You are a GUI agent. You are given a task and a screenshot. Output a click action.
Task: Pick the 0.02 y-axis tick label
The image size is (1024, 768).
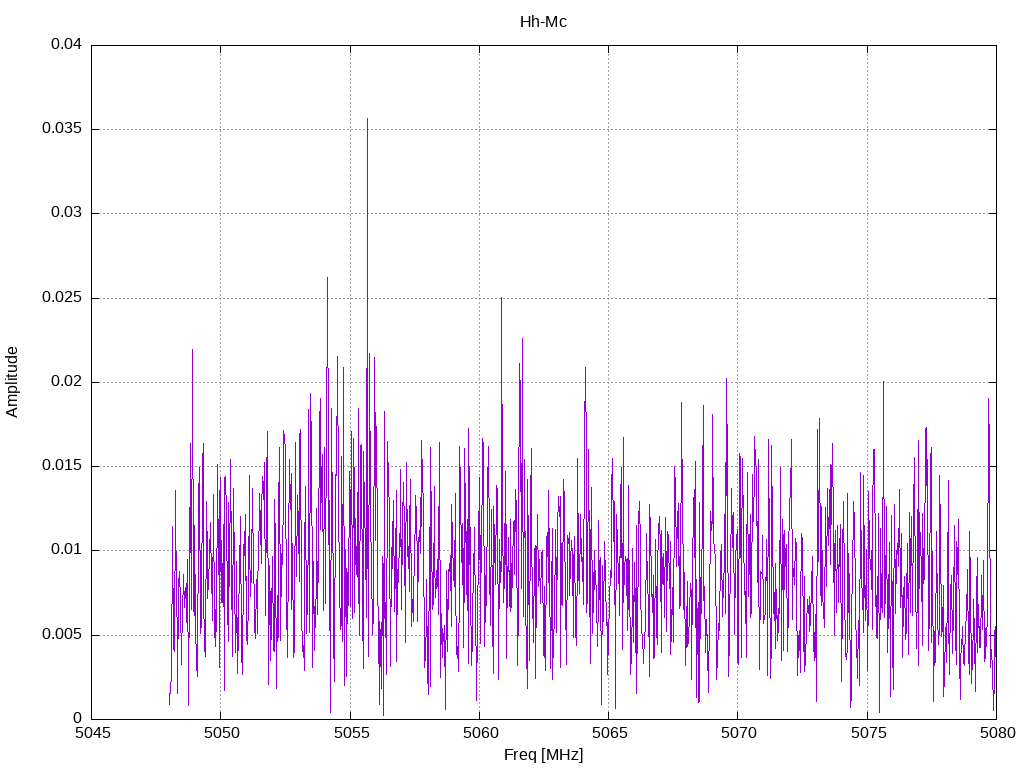(x=67, y=382)
